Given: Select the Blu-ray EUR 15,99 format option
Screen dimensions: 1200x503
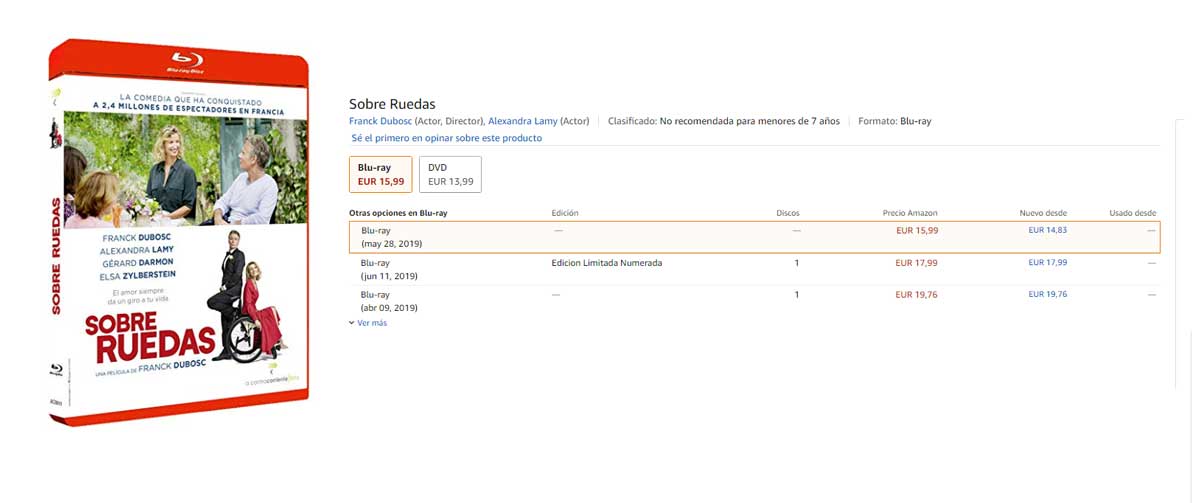Looking at the screenshot, I should coord(381,174).
